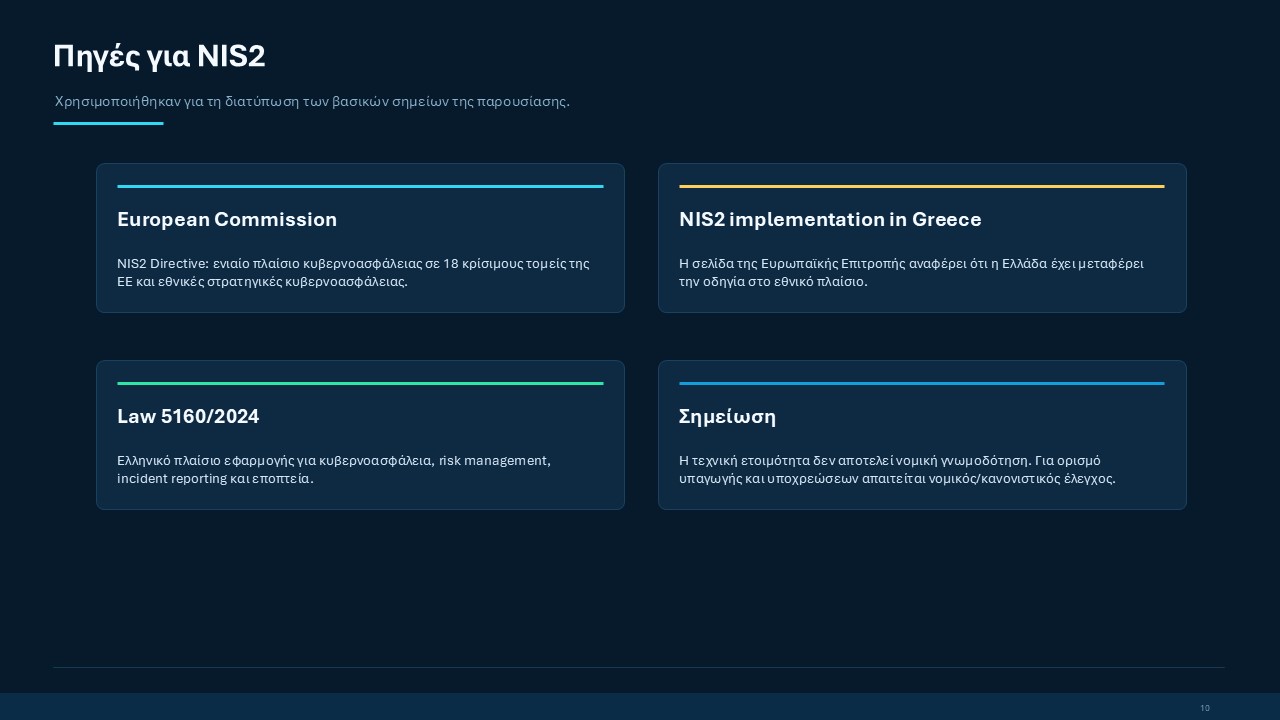Select text starting 'Η σελίδα της Ευρωπαϊκής Επιτροπής'
The height and width of the screenshot is (720, 1280).
click(911, 272)
